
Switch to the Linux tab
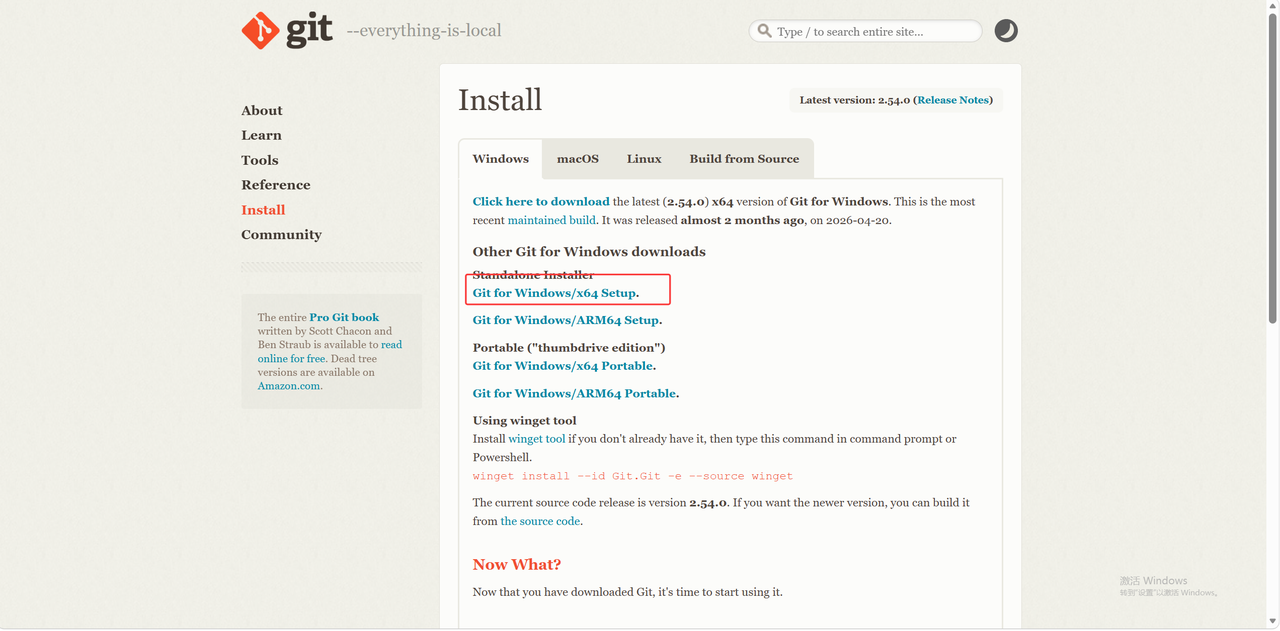coord(644,159)
